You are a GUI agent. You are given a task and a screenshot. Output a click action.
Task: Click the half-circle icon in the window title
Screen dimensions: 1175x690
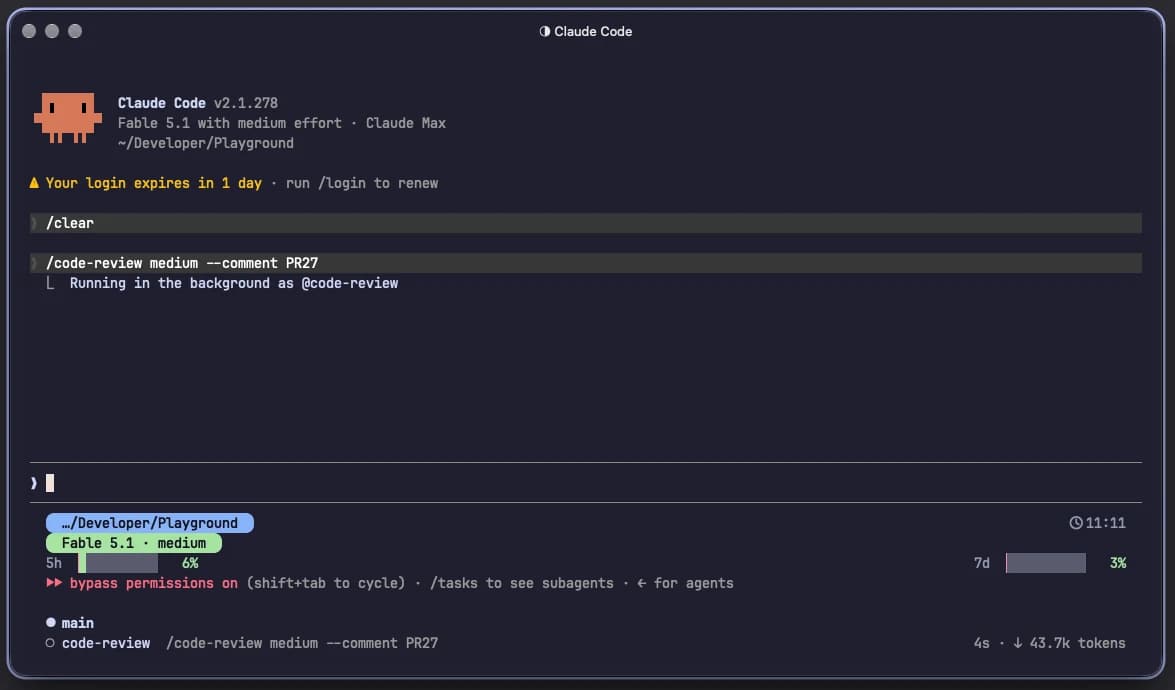coord(545,31)
